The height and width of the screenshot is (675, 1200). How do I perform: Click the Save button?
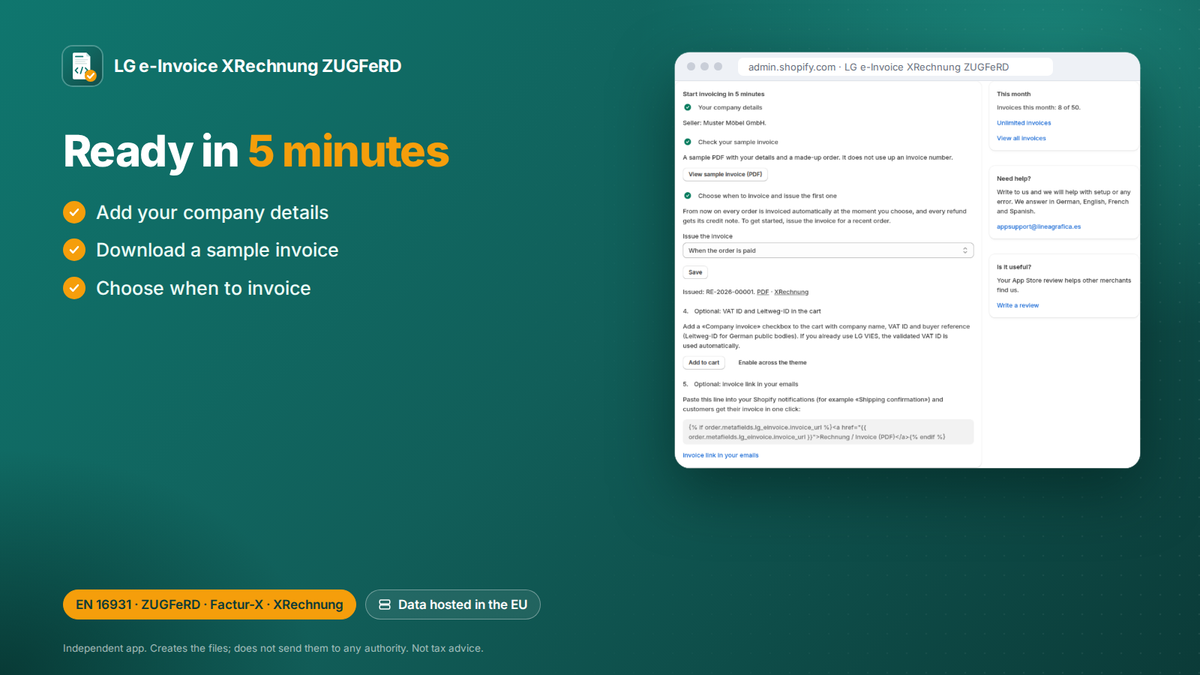695,272
